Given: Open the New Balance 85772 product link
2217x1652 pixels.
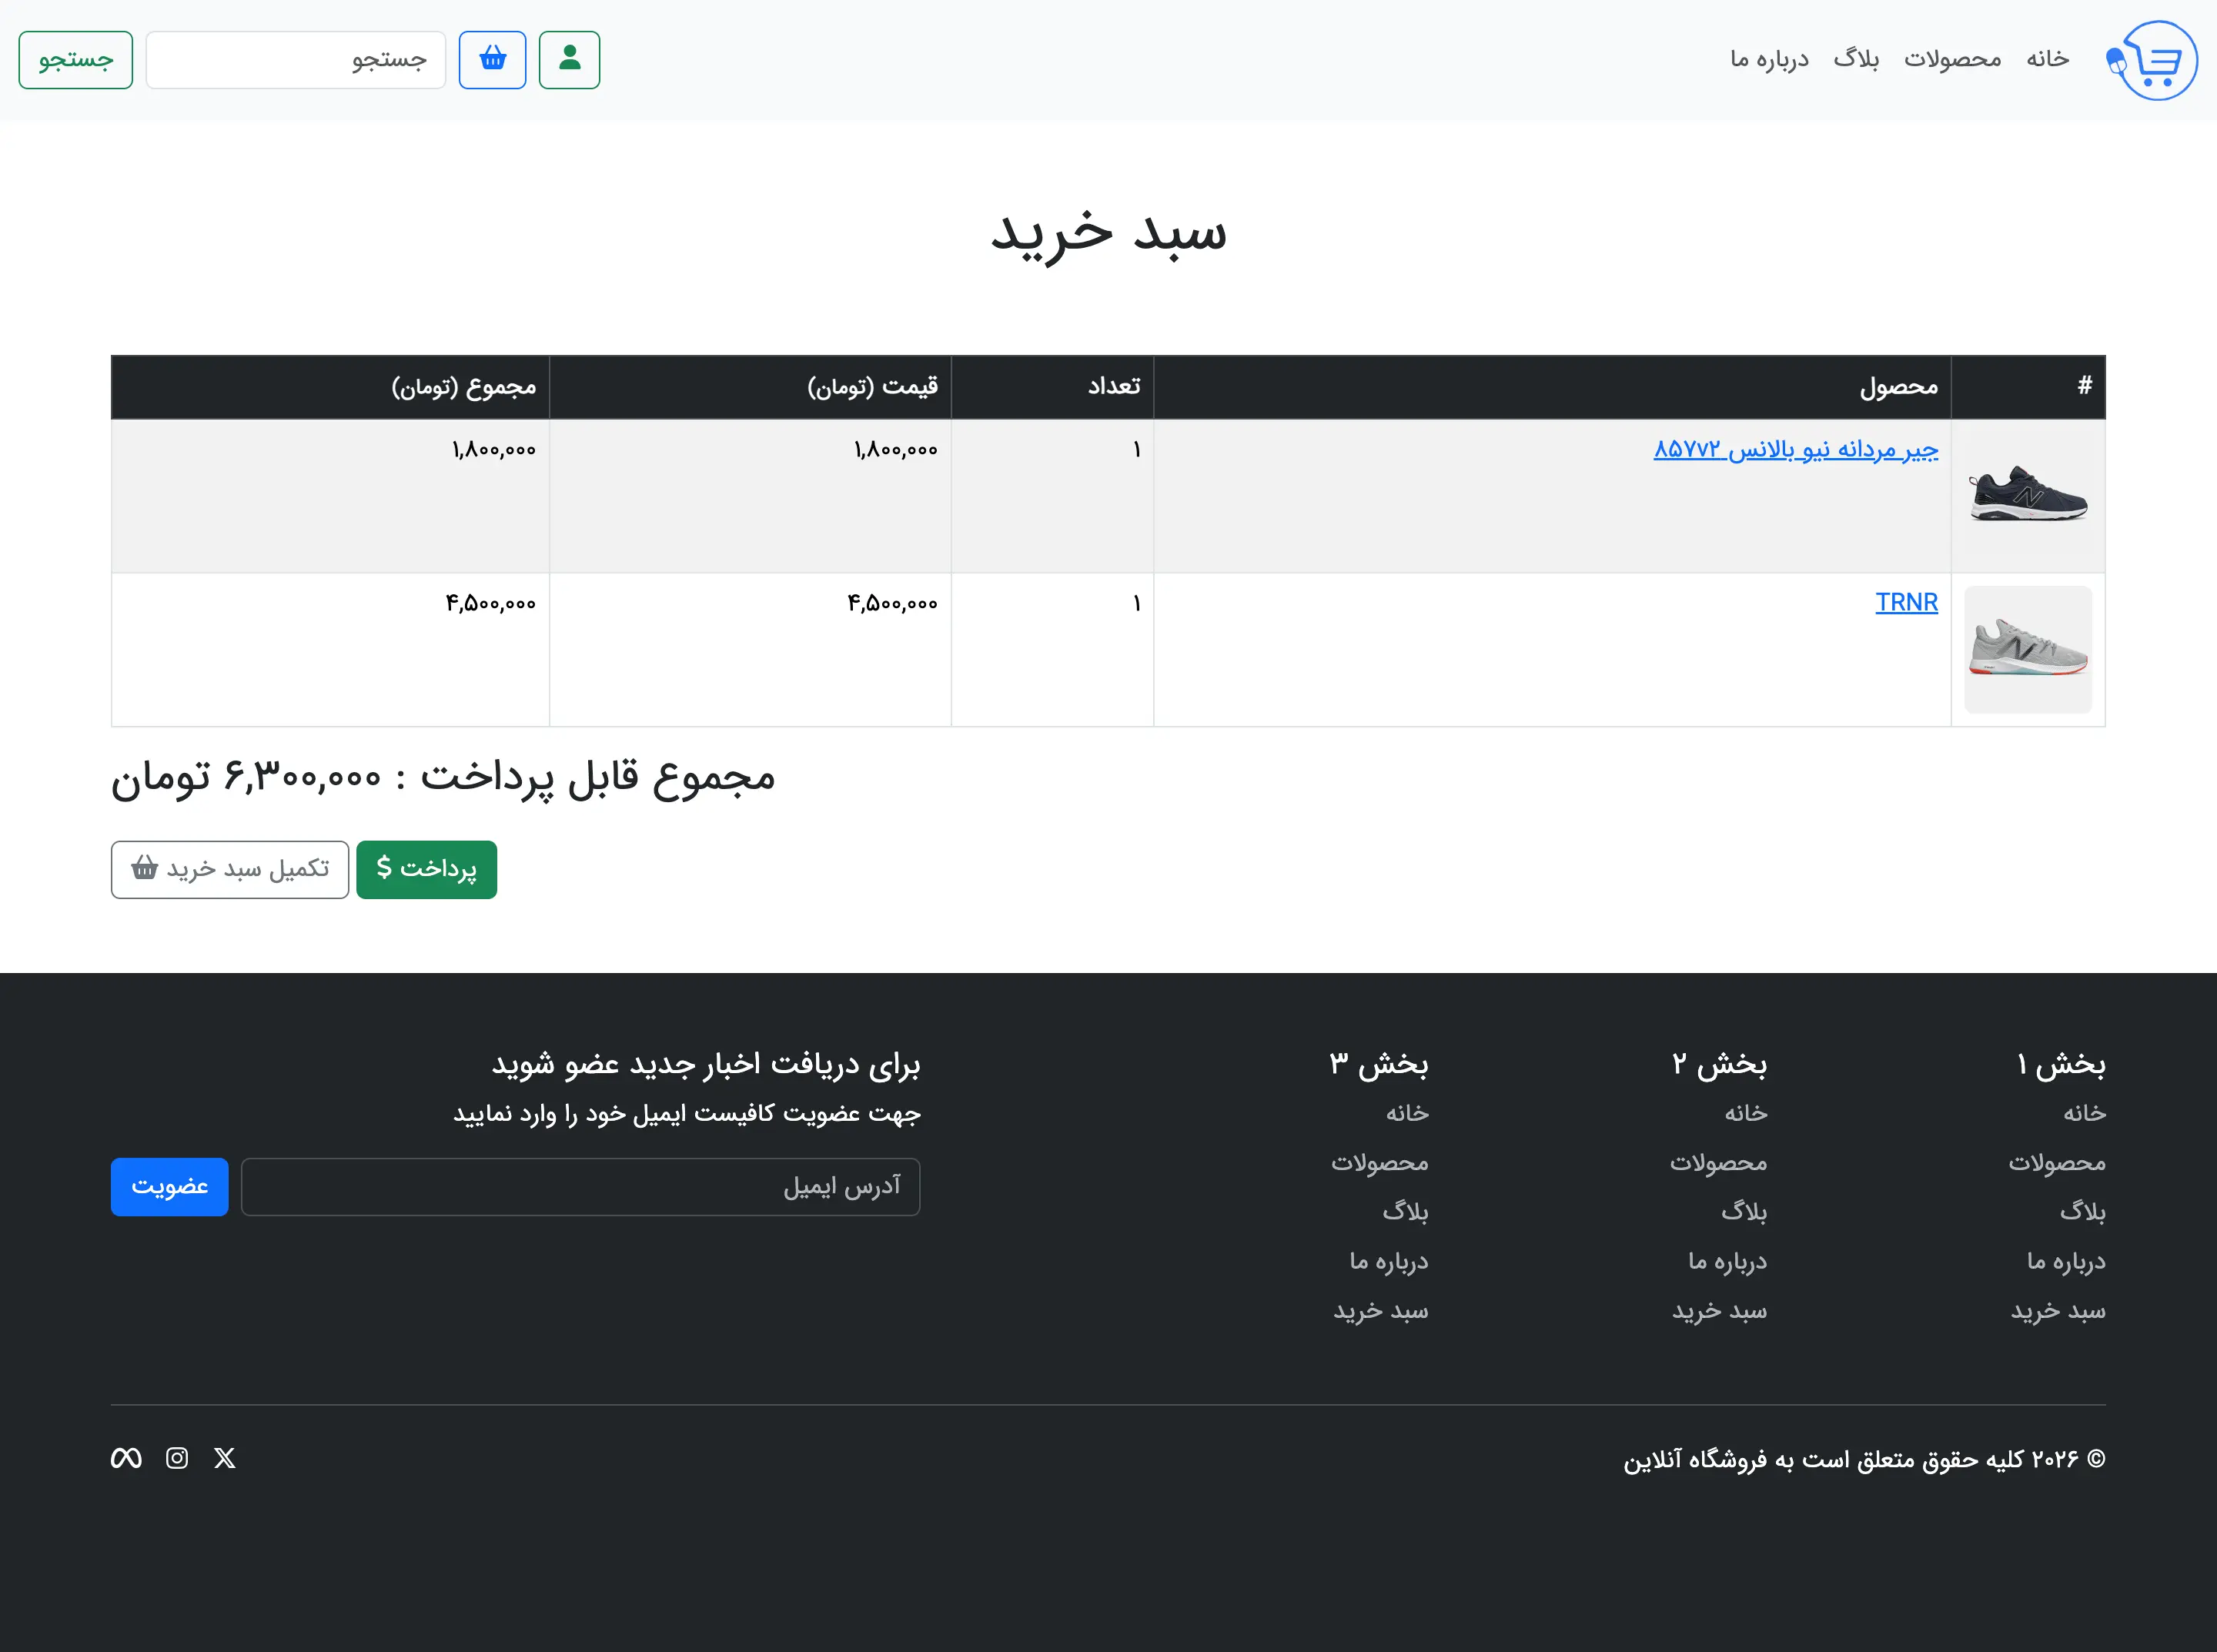Looking at the screenshot, I should point(1795,449).
